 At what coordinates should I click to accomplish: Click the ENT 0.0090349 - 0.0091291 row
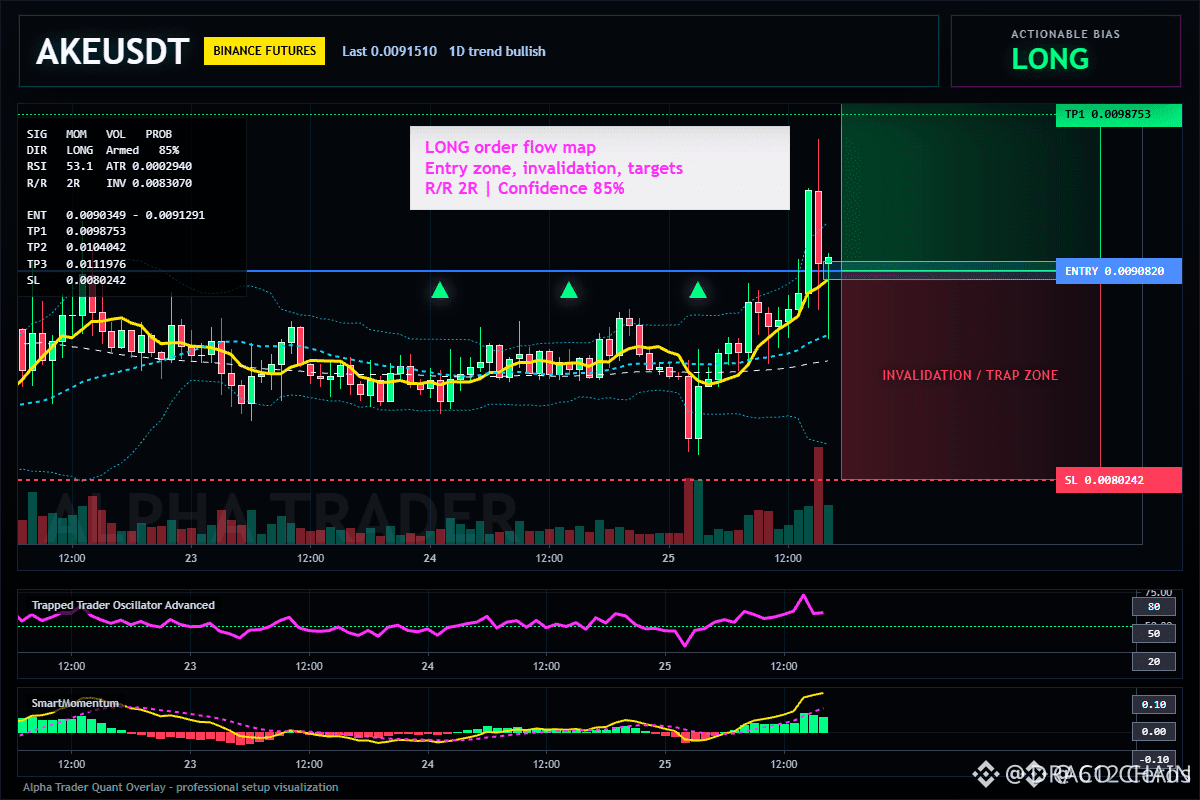click(116, 215)
